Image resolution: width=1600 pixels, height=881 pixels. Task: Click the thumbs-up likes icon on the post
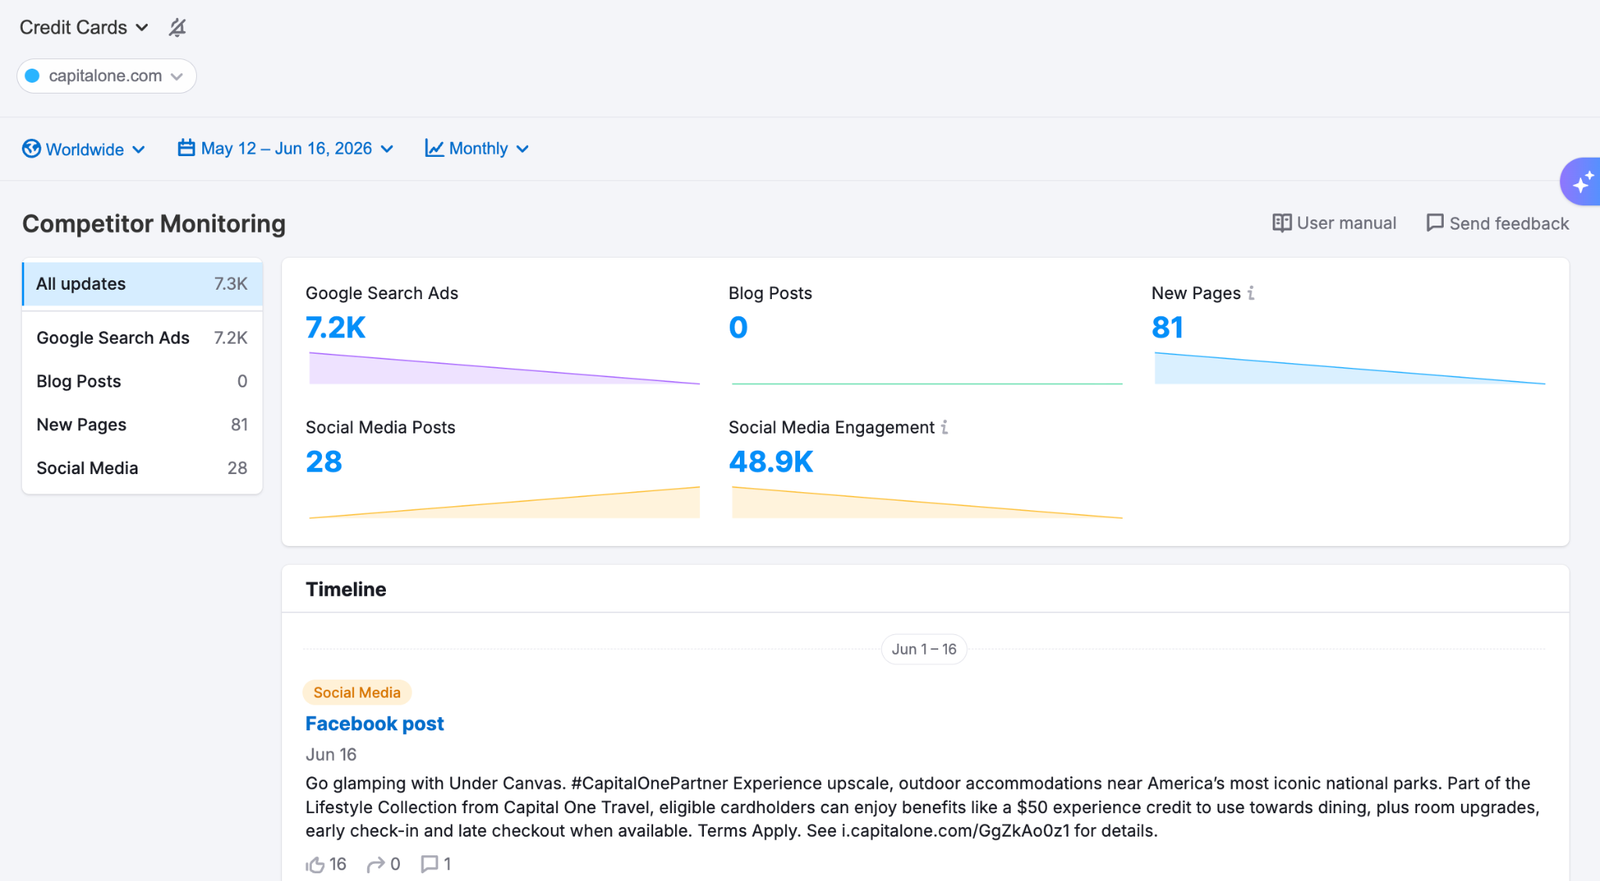(x=315, y=865)
